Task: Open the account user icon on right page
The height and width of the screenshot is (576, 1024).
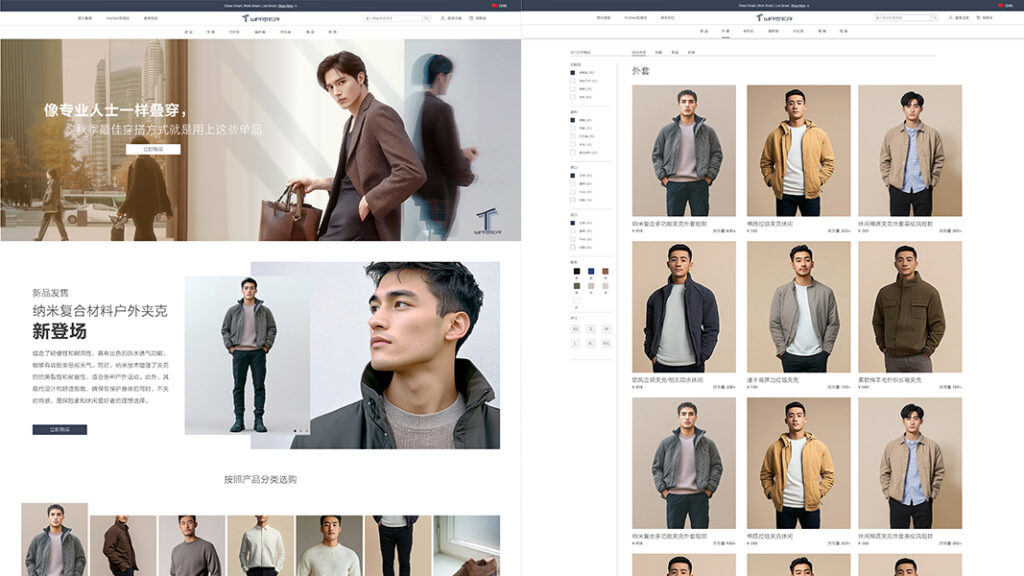Action: (x=950, y=18)
